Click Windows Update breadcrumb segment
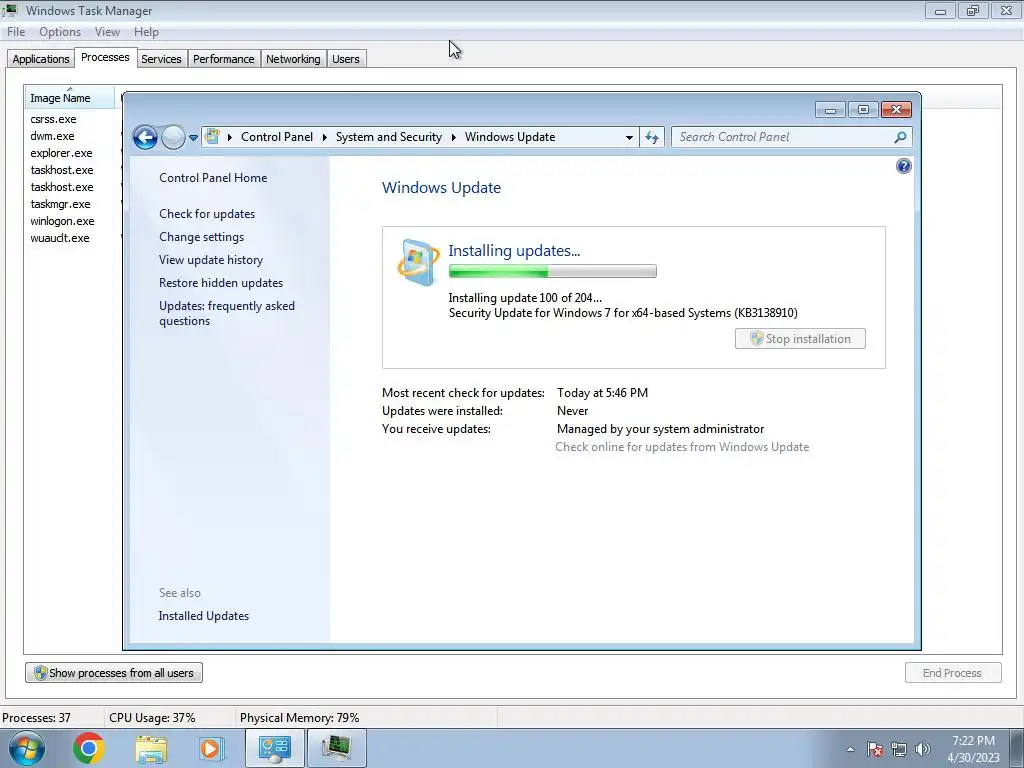The image size is (1024, 768). (x=510, y=137)
